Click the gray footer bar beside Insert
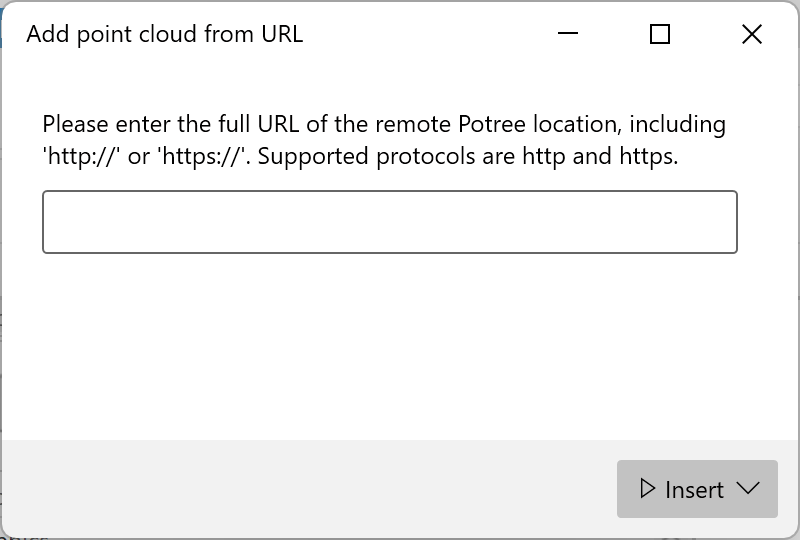The width and height of the screenshot is (800, 540). click(300, 489)
